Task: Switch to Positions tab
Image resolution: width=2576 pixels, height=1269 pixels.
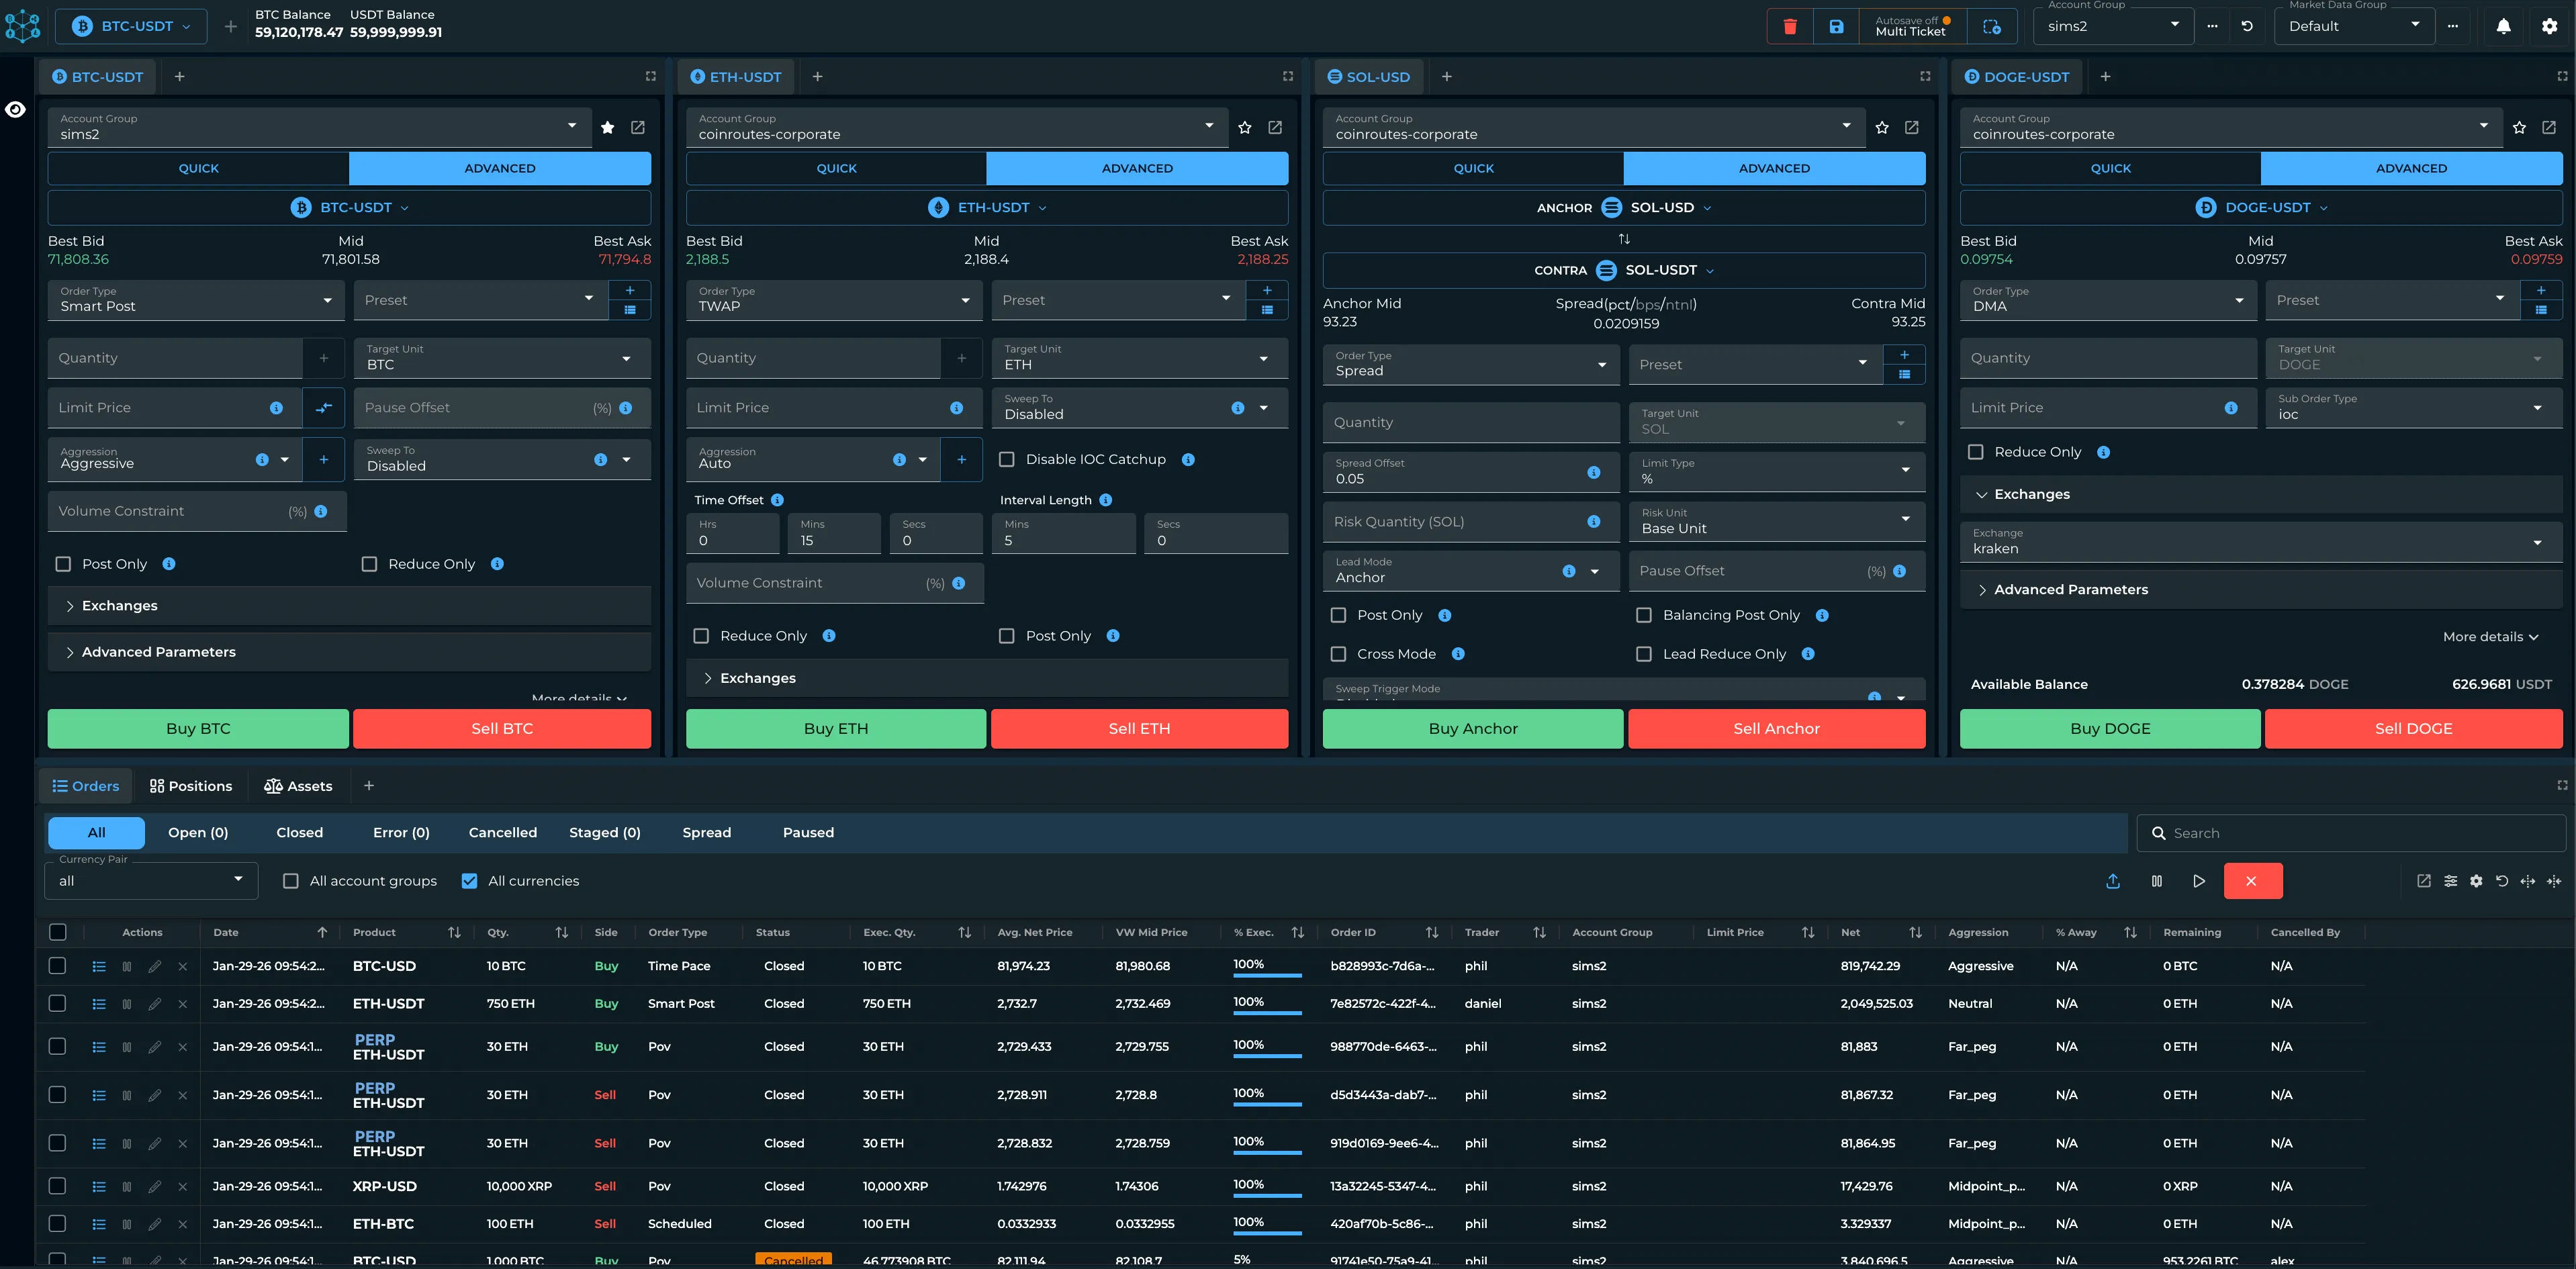Action: tap(191, 786)
